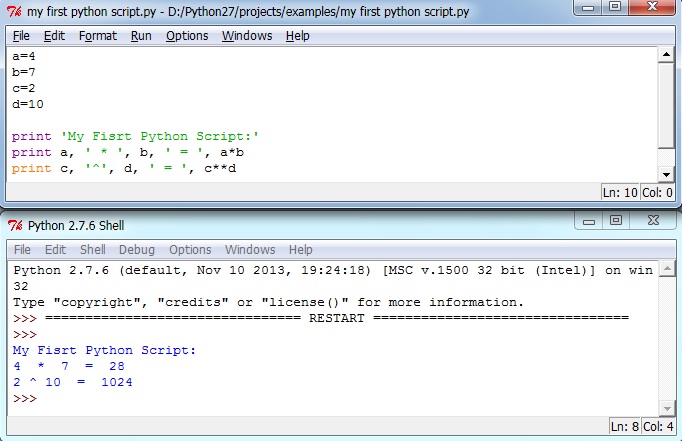Image resolution: width=682 pixels, height=441 pixels.
Task: Click Shell output 'My Fisrt Python Script:'
Action: (x=104, y=350)
